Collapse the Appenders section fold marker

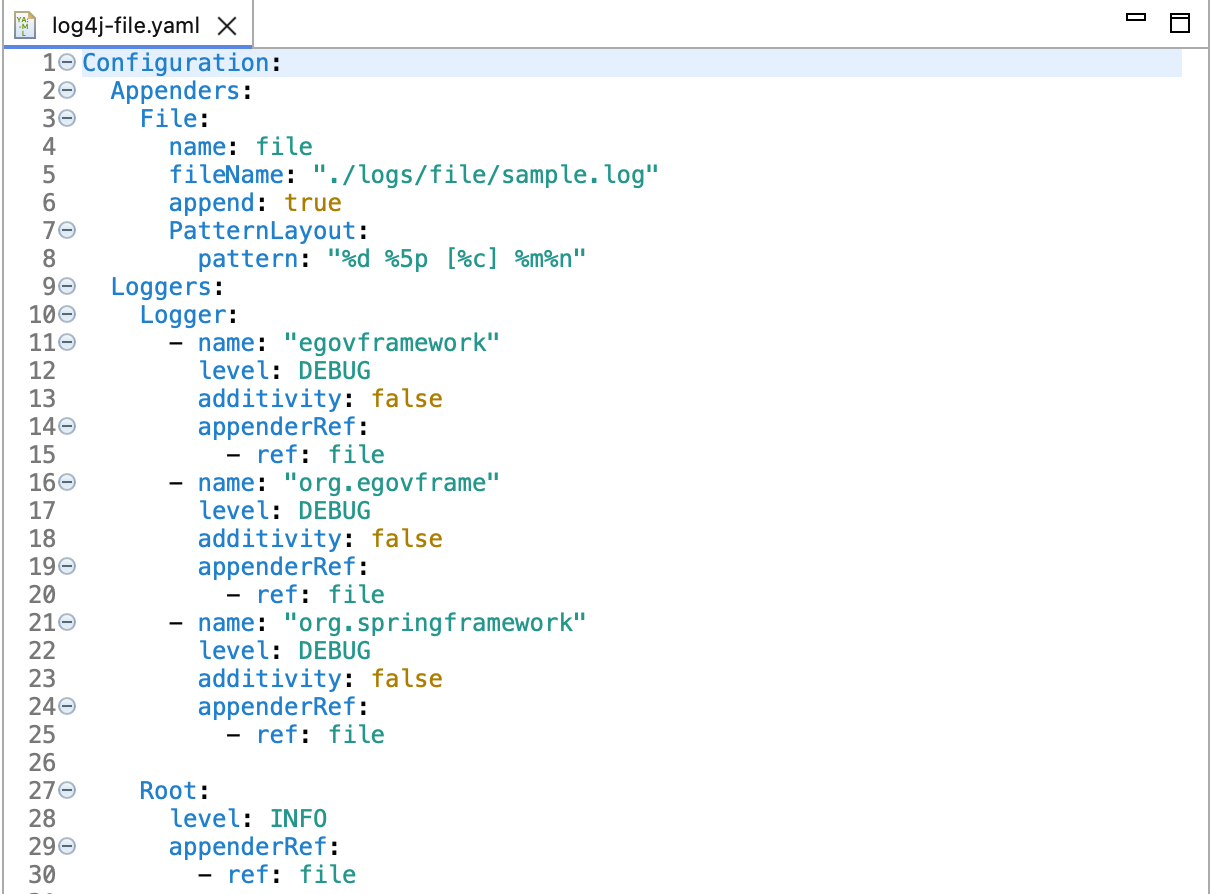coord(65,90)
